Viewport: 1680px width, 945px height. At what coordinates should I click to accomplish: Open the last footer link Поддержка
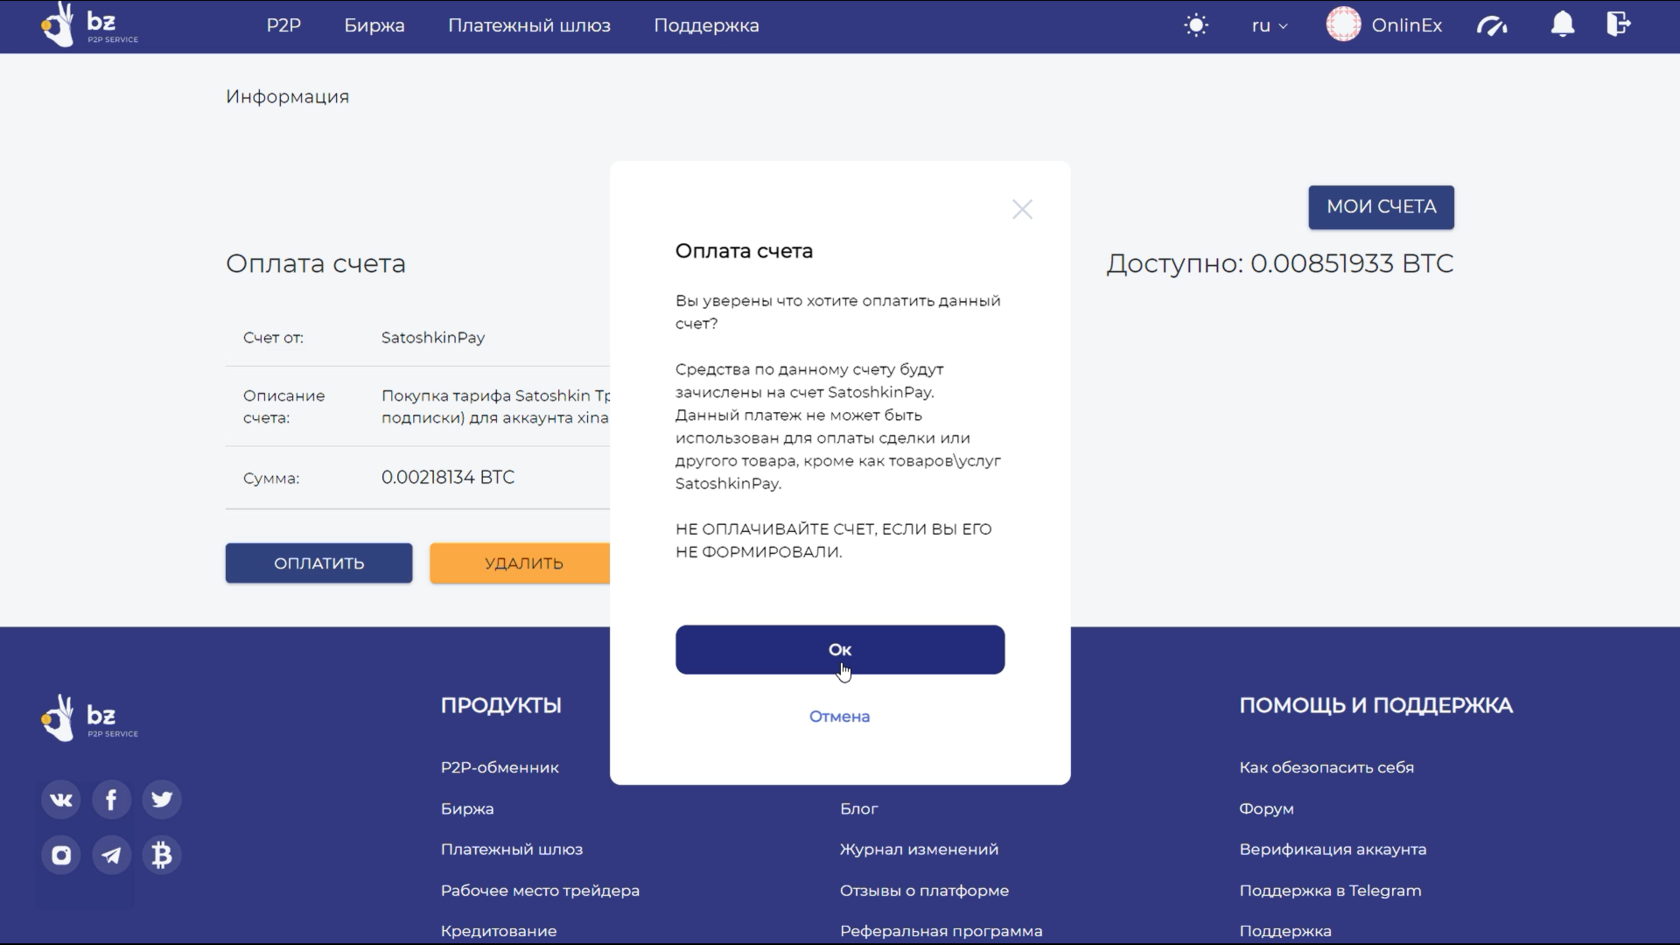[1285, 931]
